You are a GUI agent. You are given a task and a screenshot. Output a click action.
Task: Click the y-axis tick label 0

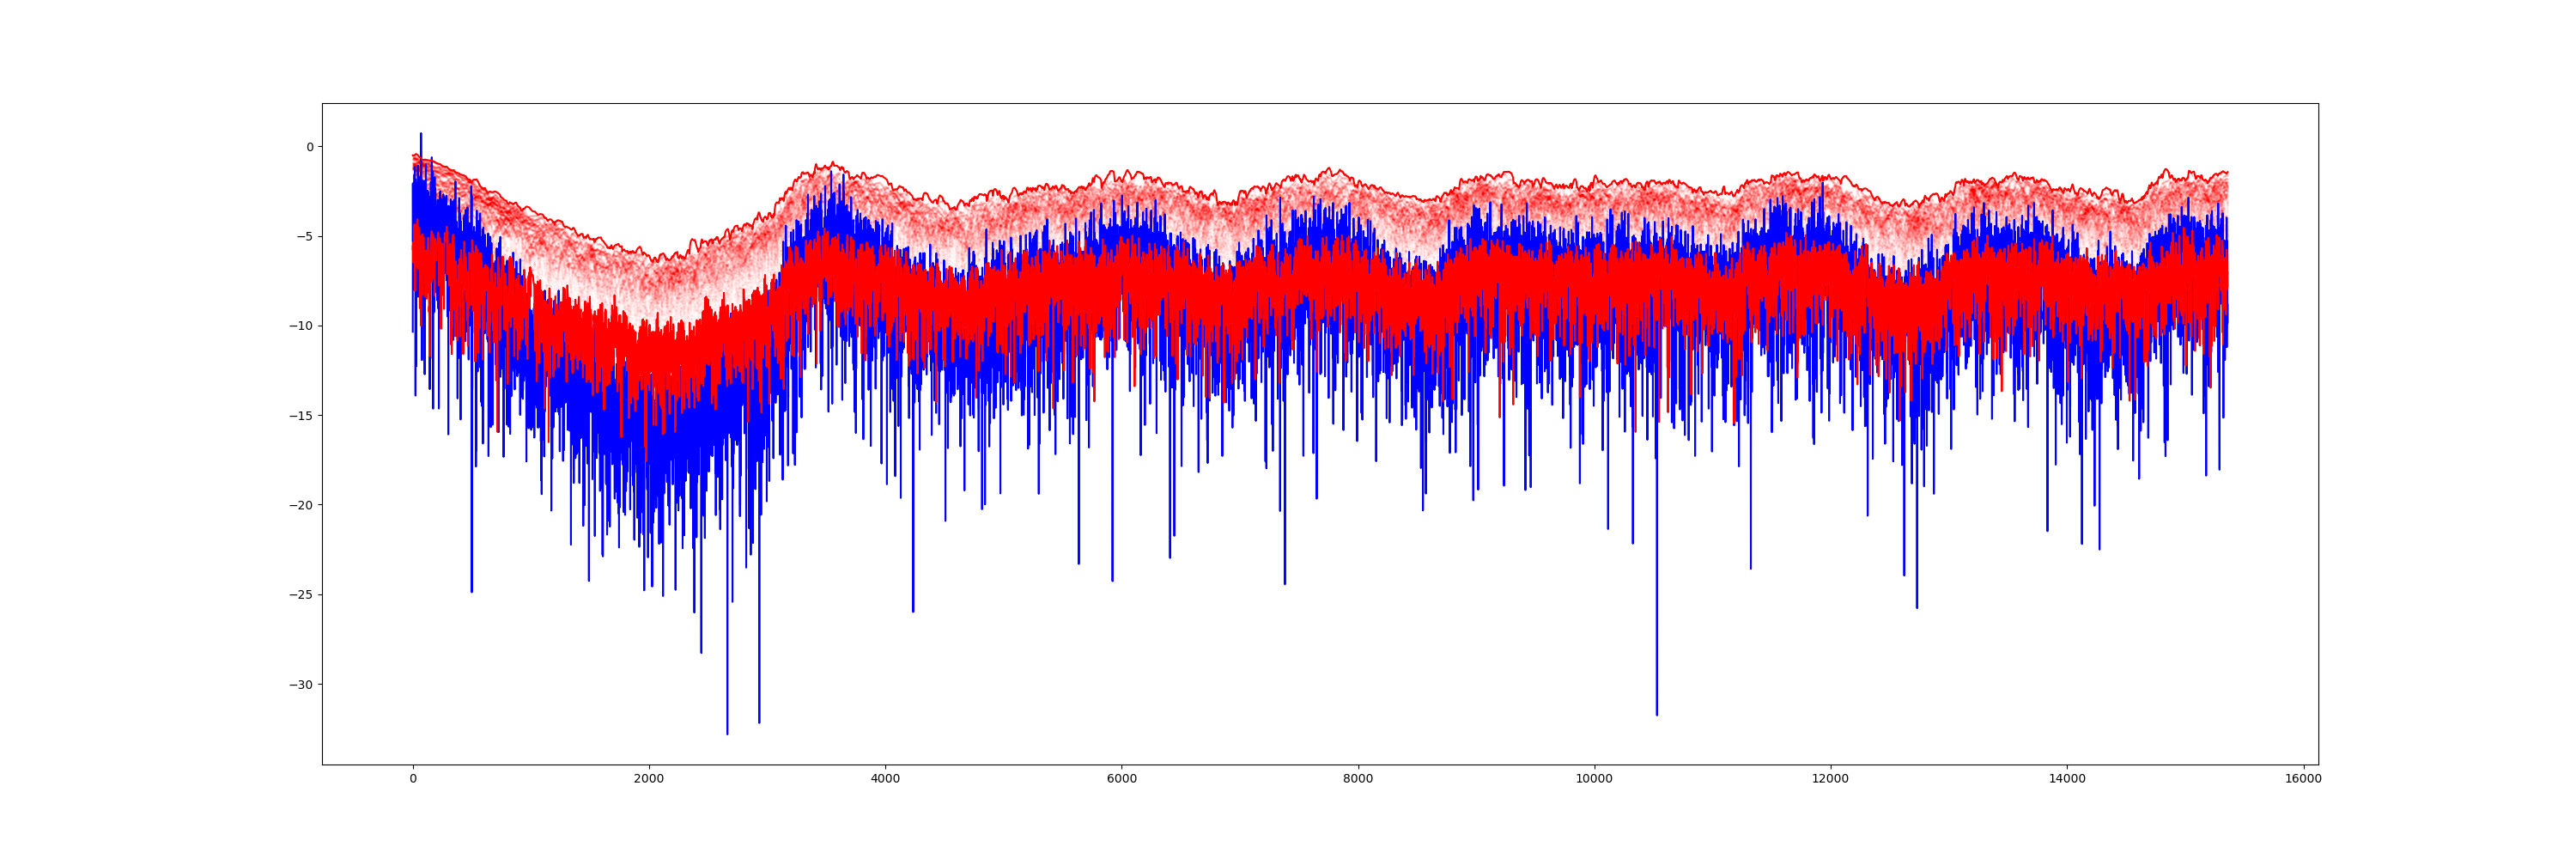310,147
